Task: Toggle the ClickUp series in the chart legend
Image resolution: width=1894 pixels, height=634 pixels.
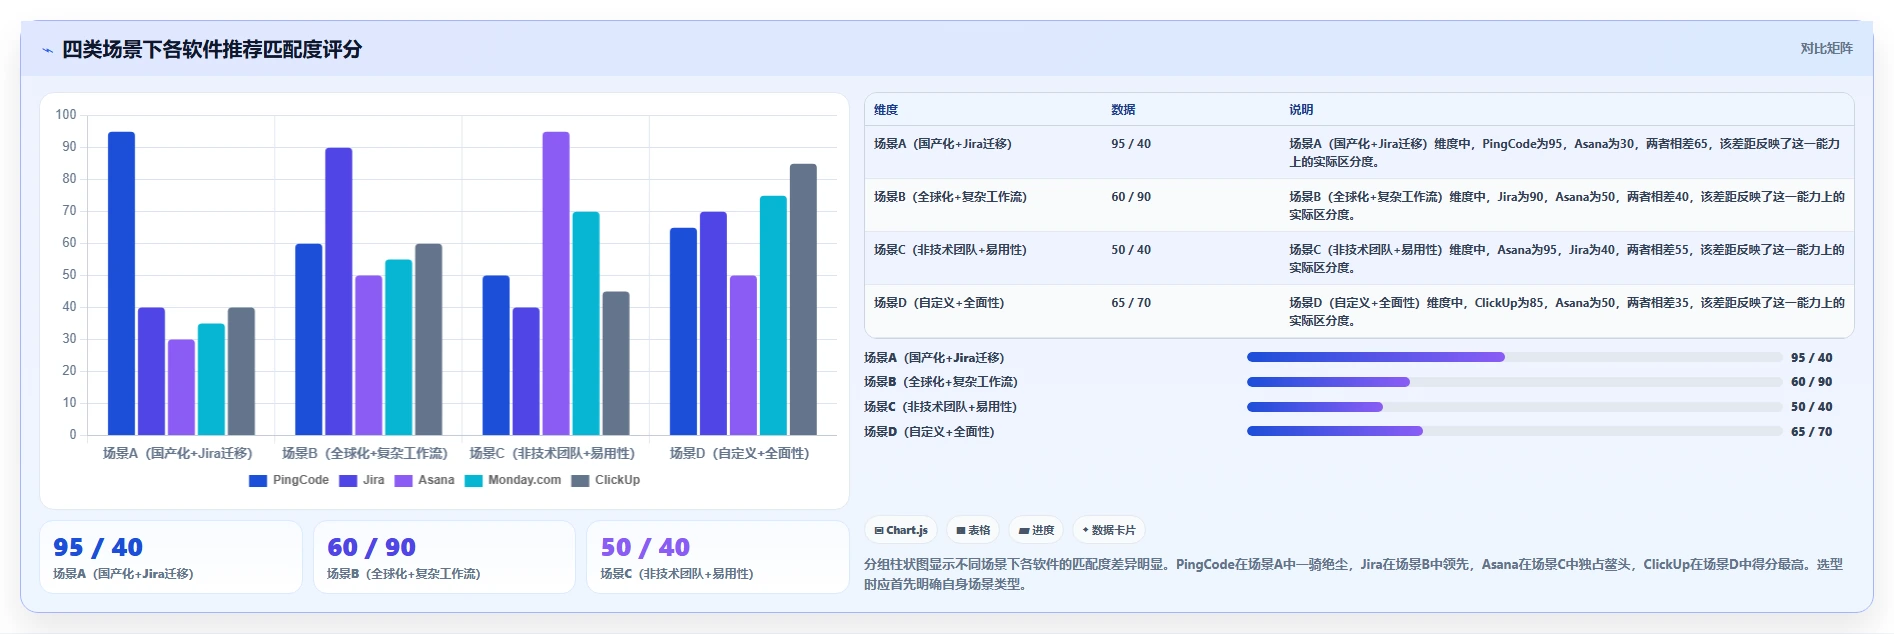Action: click(x=606, y=481)
